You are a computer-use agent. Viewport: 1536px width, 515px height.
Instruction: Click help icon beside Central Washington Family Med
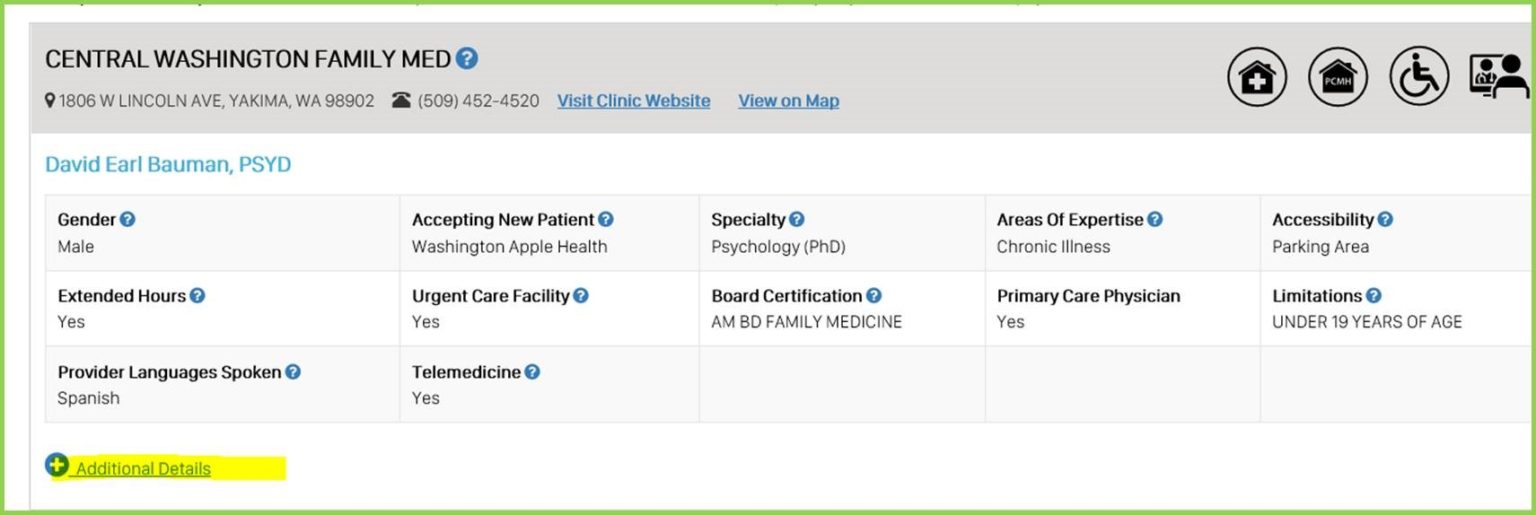466,59
